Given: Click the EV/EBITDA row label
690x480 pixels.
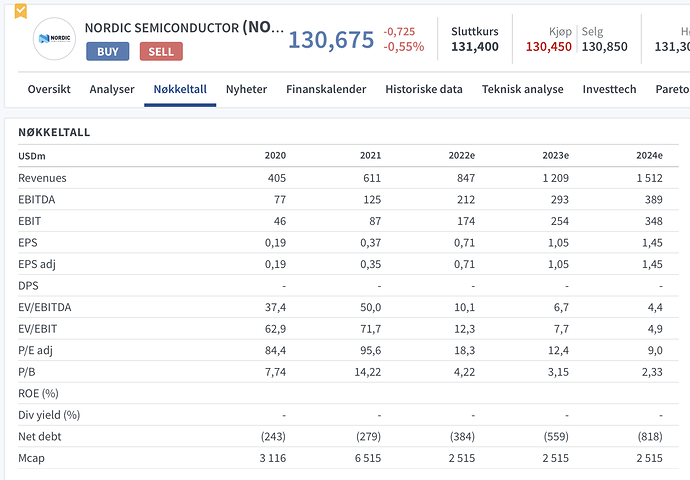Looking at the screenshot, I should coord(43,307).
